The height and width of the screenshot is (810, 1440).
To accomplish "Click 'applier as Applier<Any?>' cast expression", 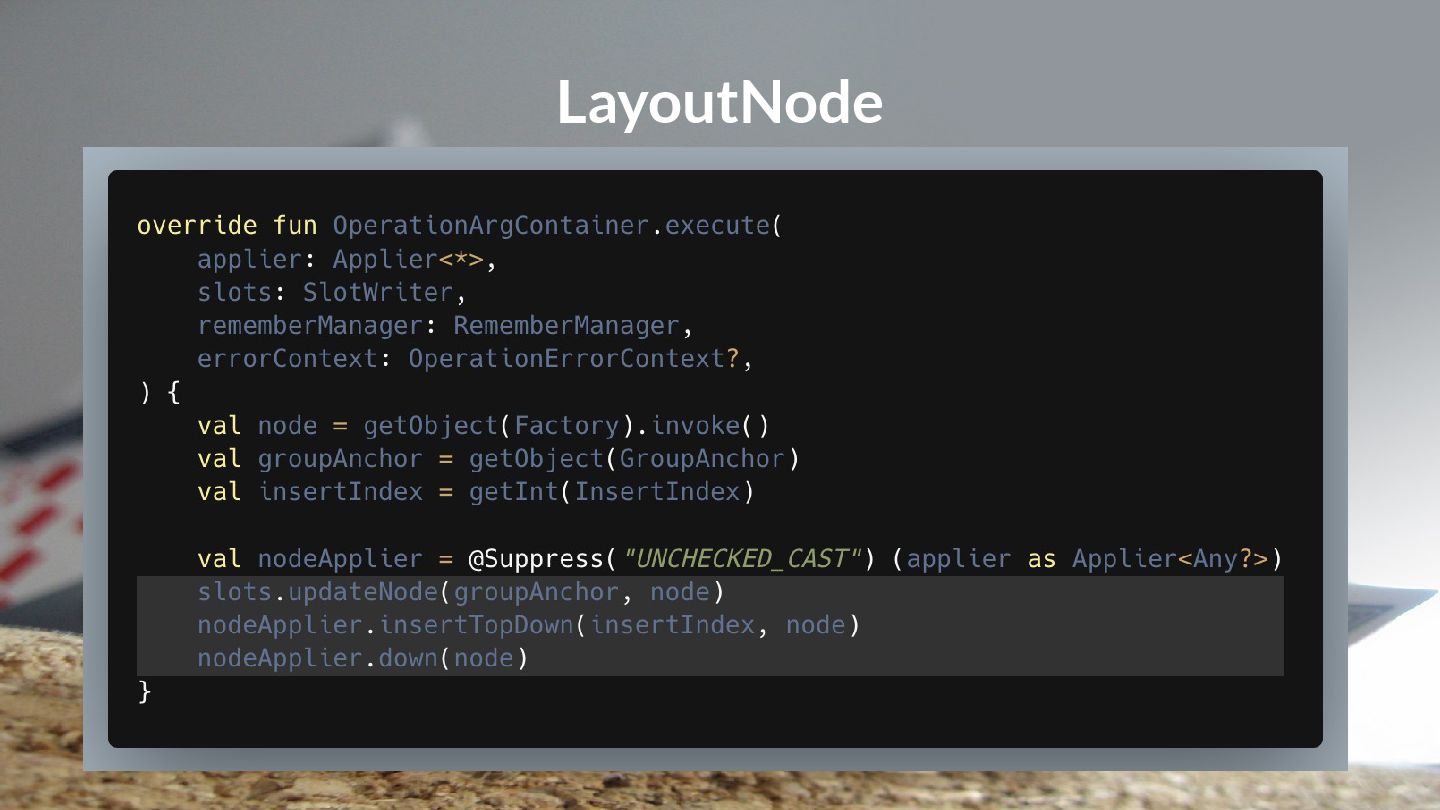I will click(1087, 558).
